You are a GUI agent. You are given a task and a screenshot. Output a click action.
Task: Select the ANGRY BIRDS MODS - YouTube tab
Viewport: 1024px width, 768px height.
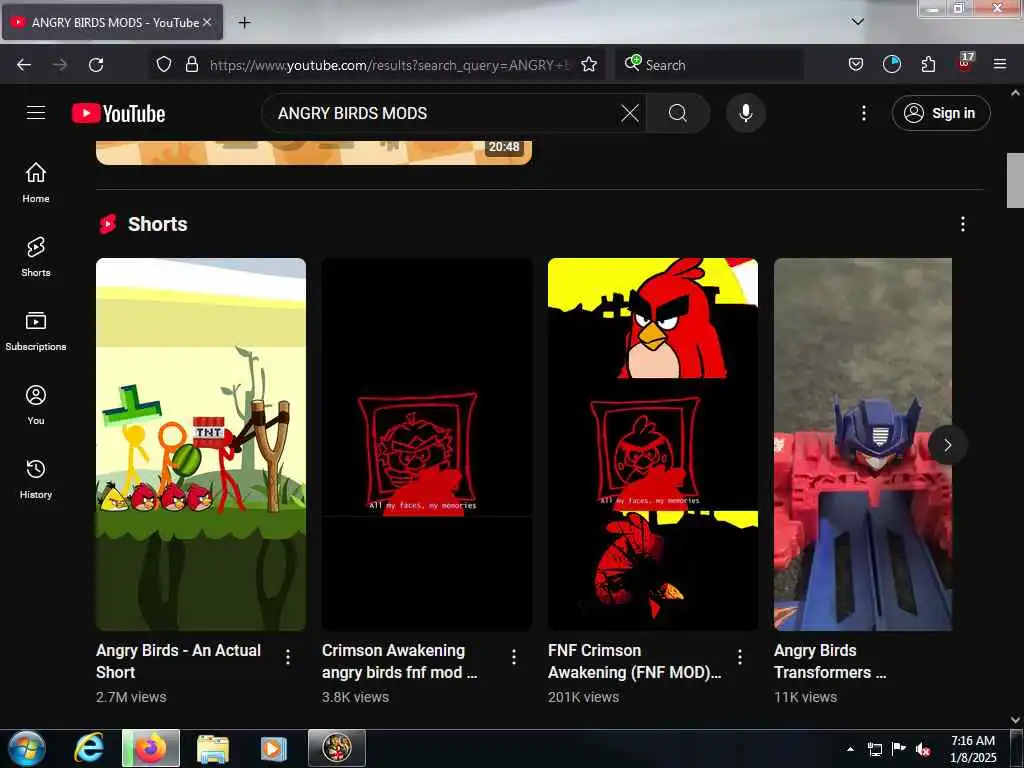pyautogui.click(x=112, y=22)
